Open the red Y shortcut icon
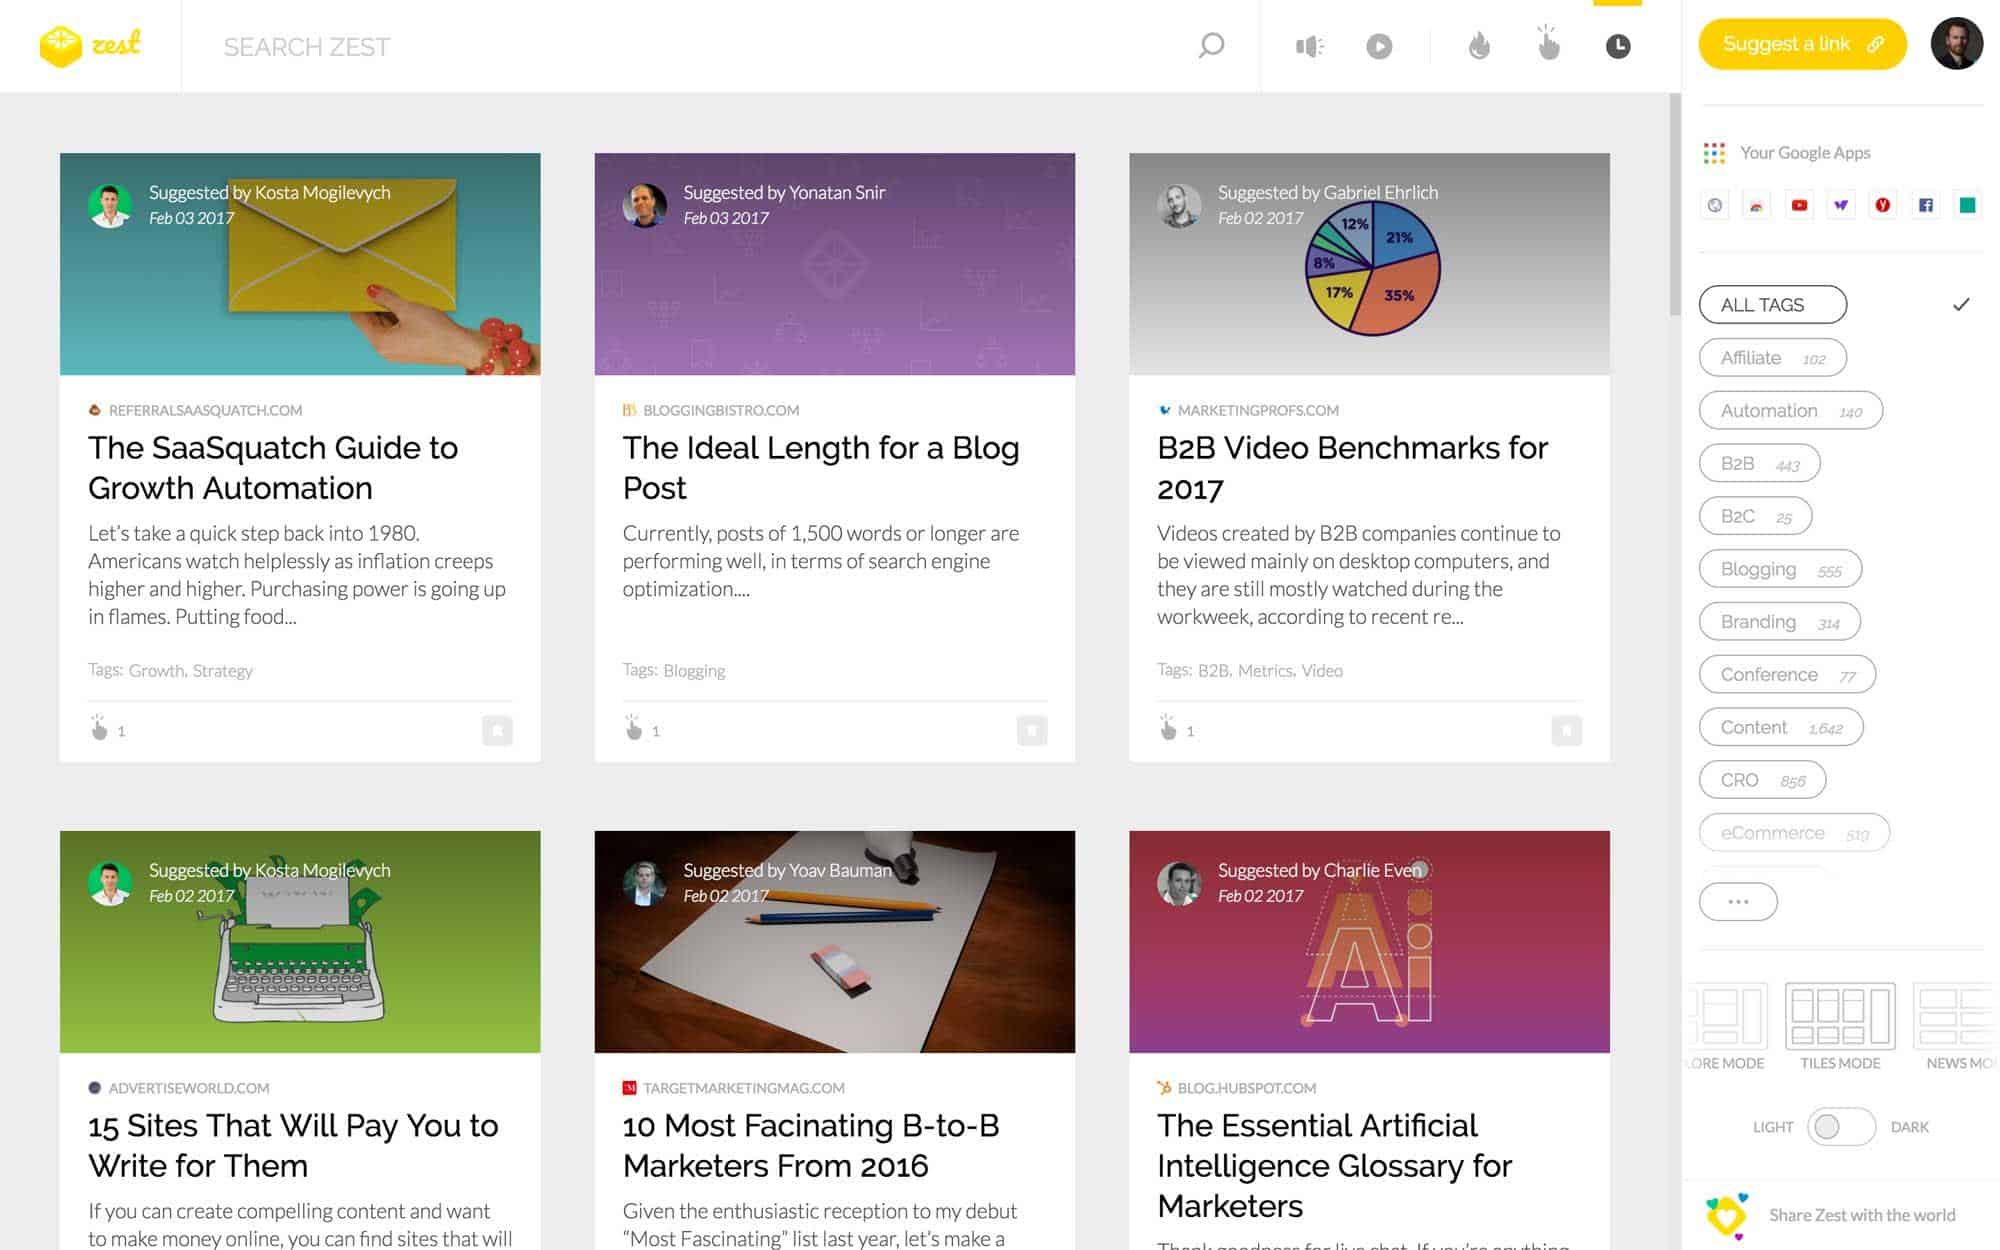The height and width of the screenshot is (1250, 2000). point(1883,205)
